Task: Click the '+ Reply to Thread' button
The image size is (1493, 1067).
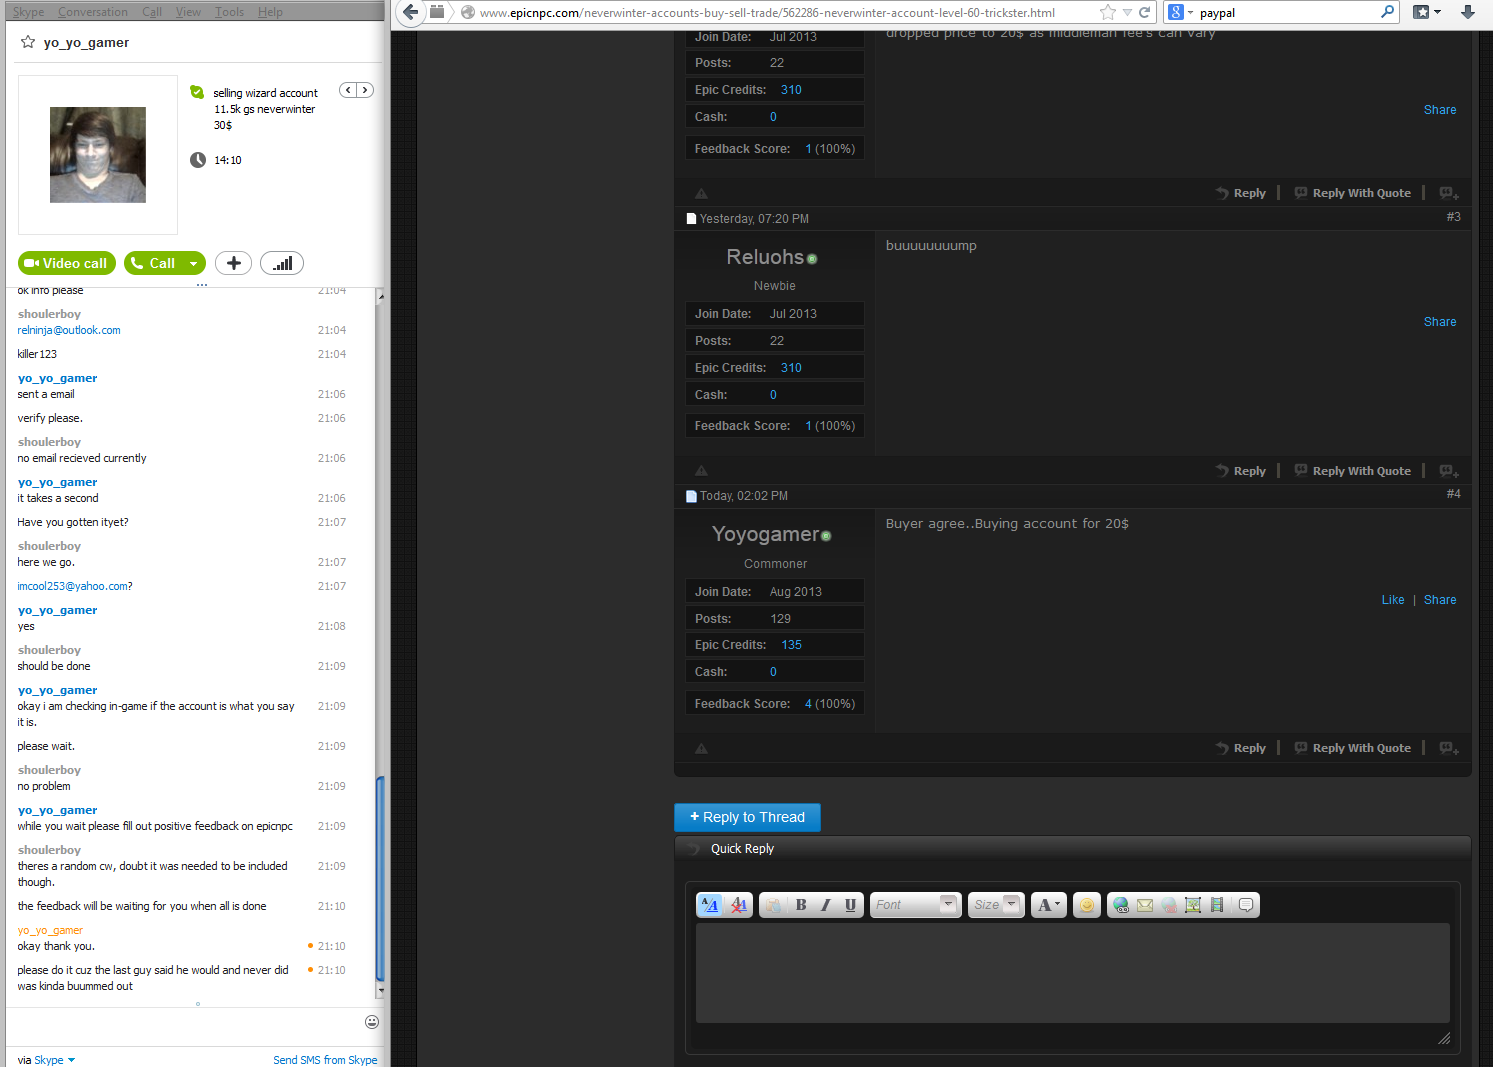Action: click(747, 817)
